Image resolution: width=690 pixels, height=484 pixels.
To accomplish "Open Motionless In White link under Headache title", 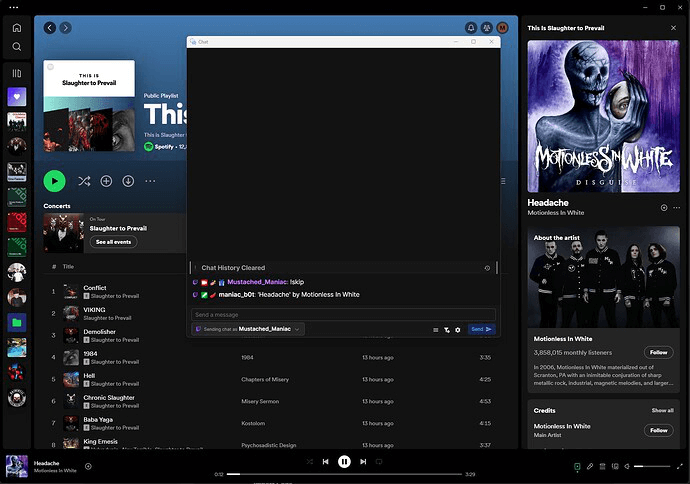I will [556, 213].
